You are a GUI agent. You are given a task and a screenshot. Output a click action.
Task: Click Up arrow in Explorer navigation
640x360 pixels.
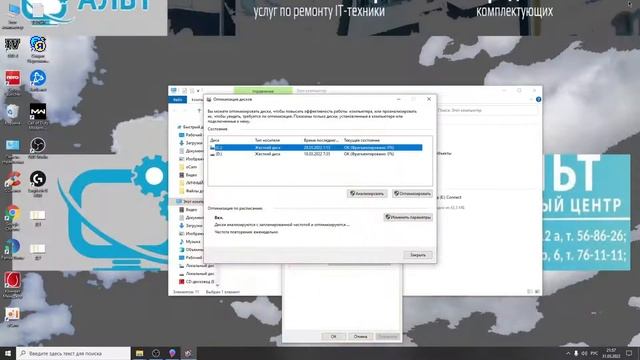[199, 110]
